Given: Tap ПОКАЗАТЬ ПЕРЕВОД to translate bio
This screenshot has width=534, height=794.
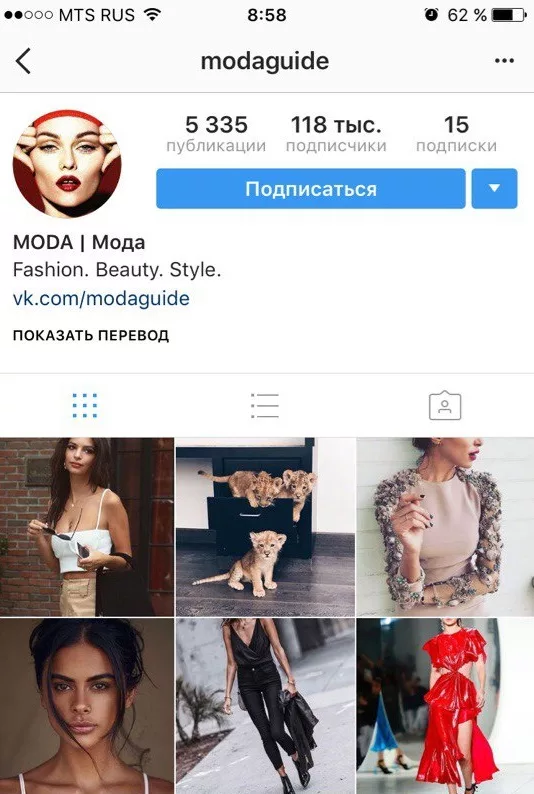Looking at the screenshot, I should (91, 336).
